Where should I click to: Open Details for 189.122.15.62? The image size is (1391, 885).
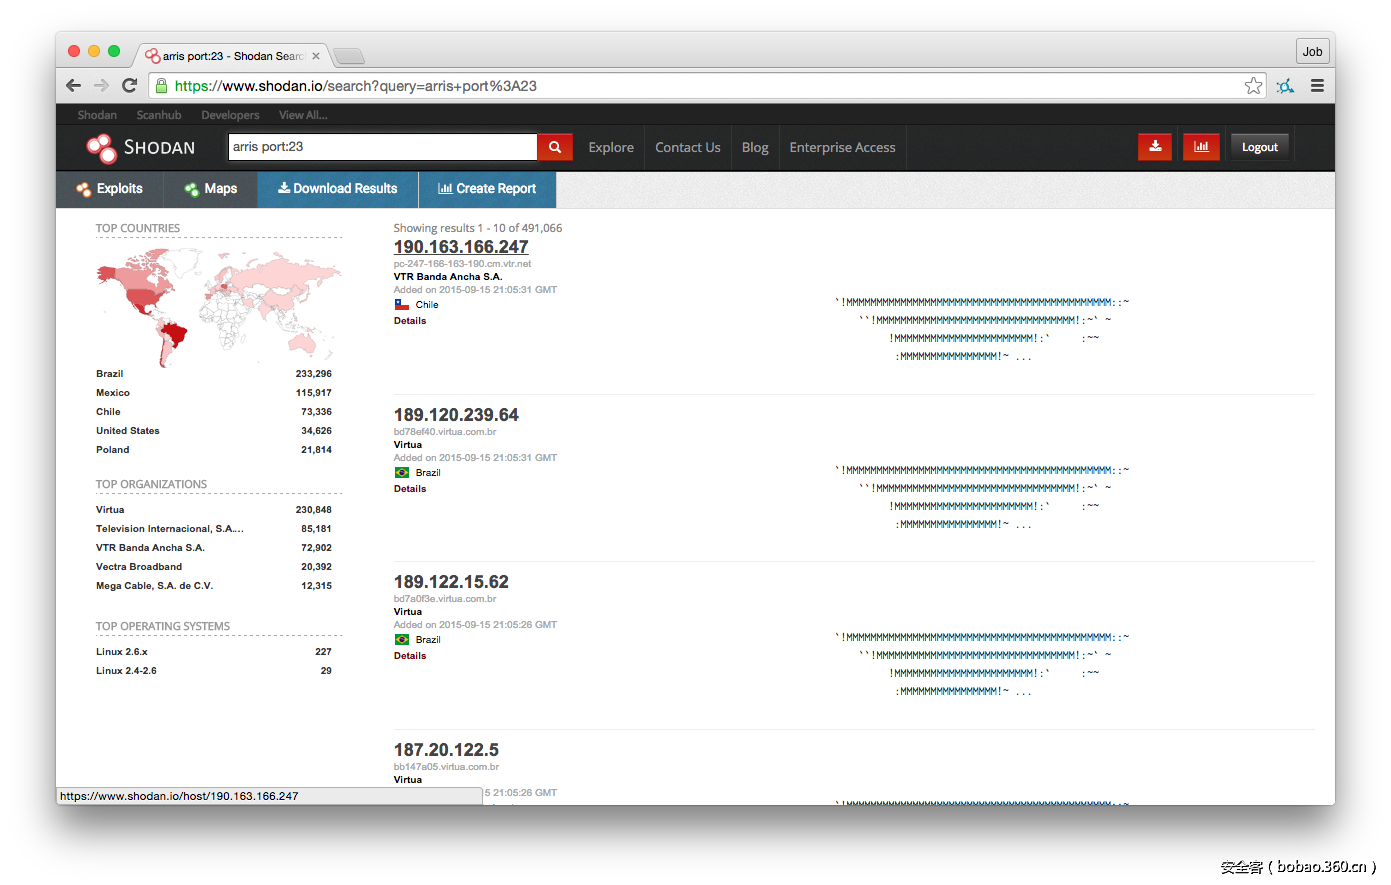410,656
